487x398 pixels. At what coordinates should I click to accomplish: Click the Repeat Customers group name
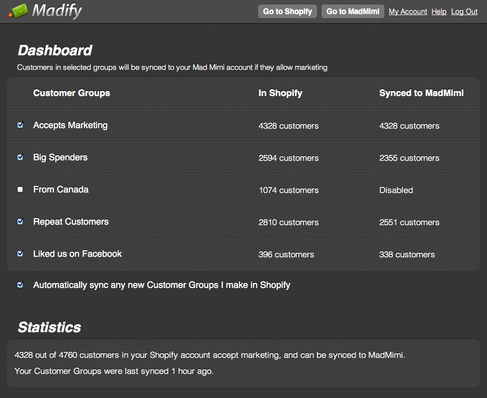coord(71,222)
